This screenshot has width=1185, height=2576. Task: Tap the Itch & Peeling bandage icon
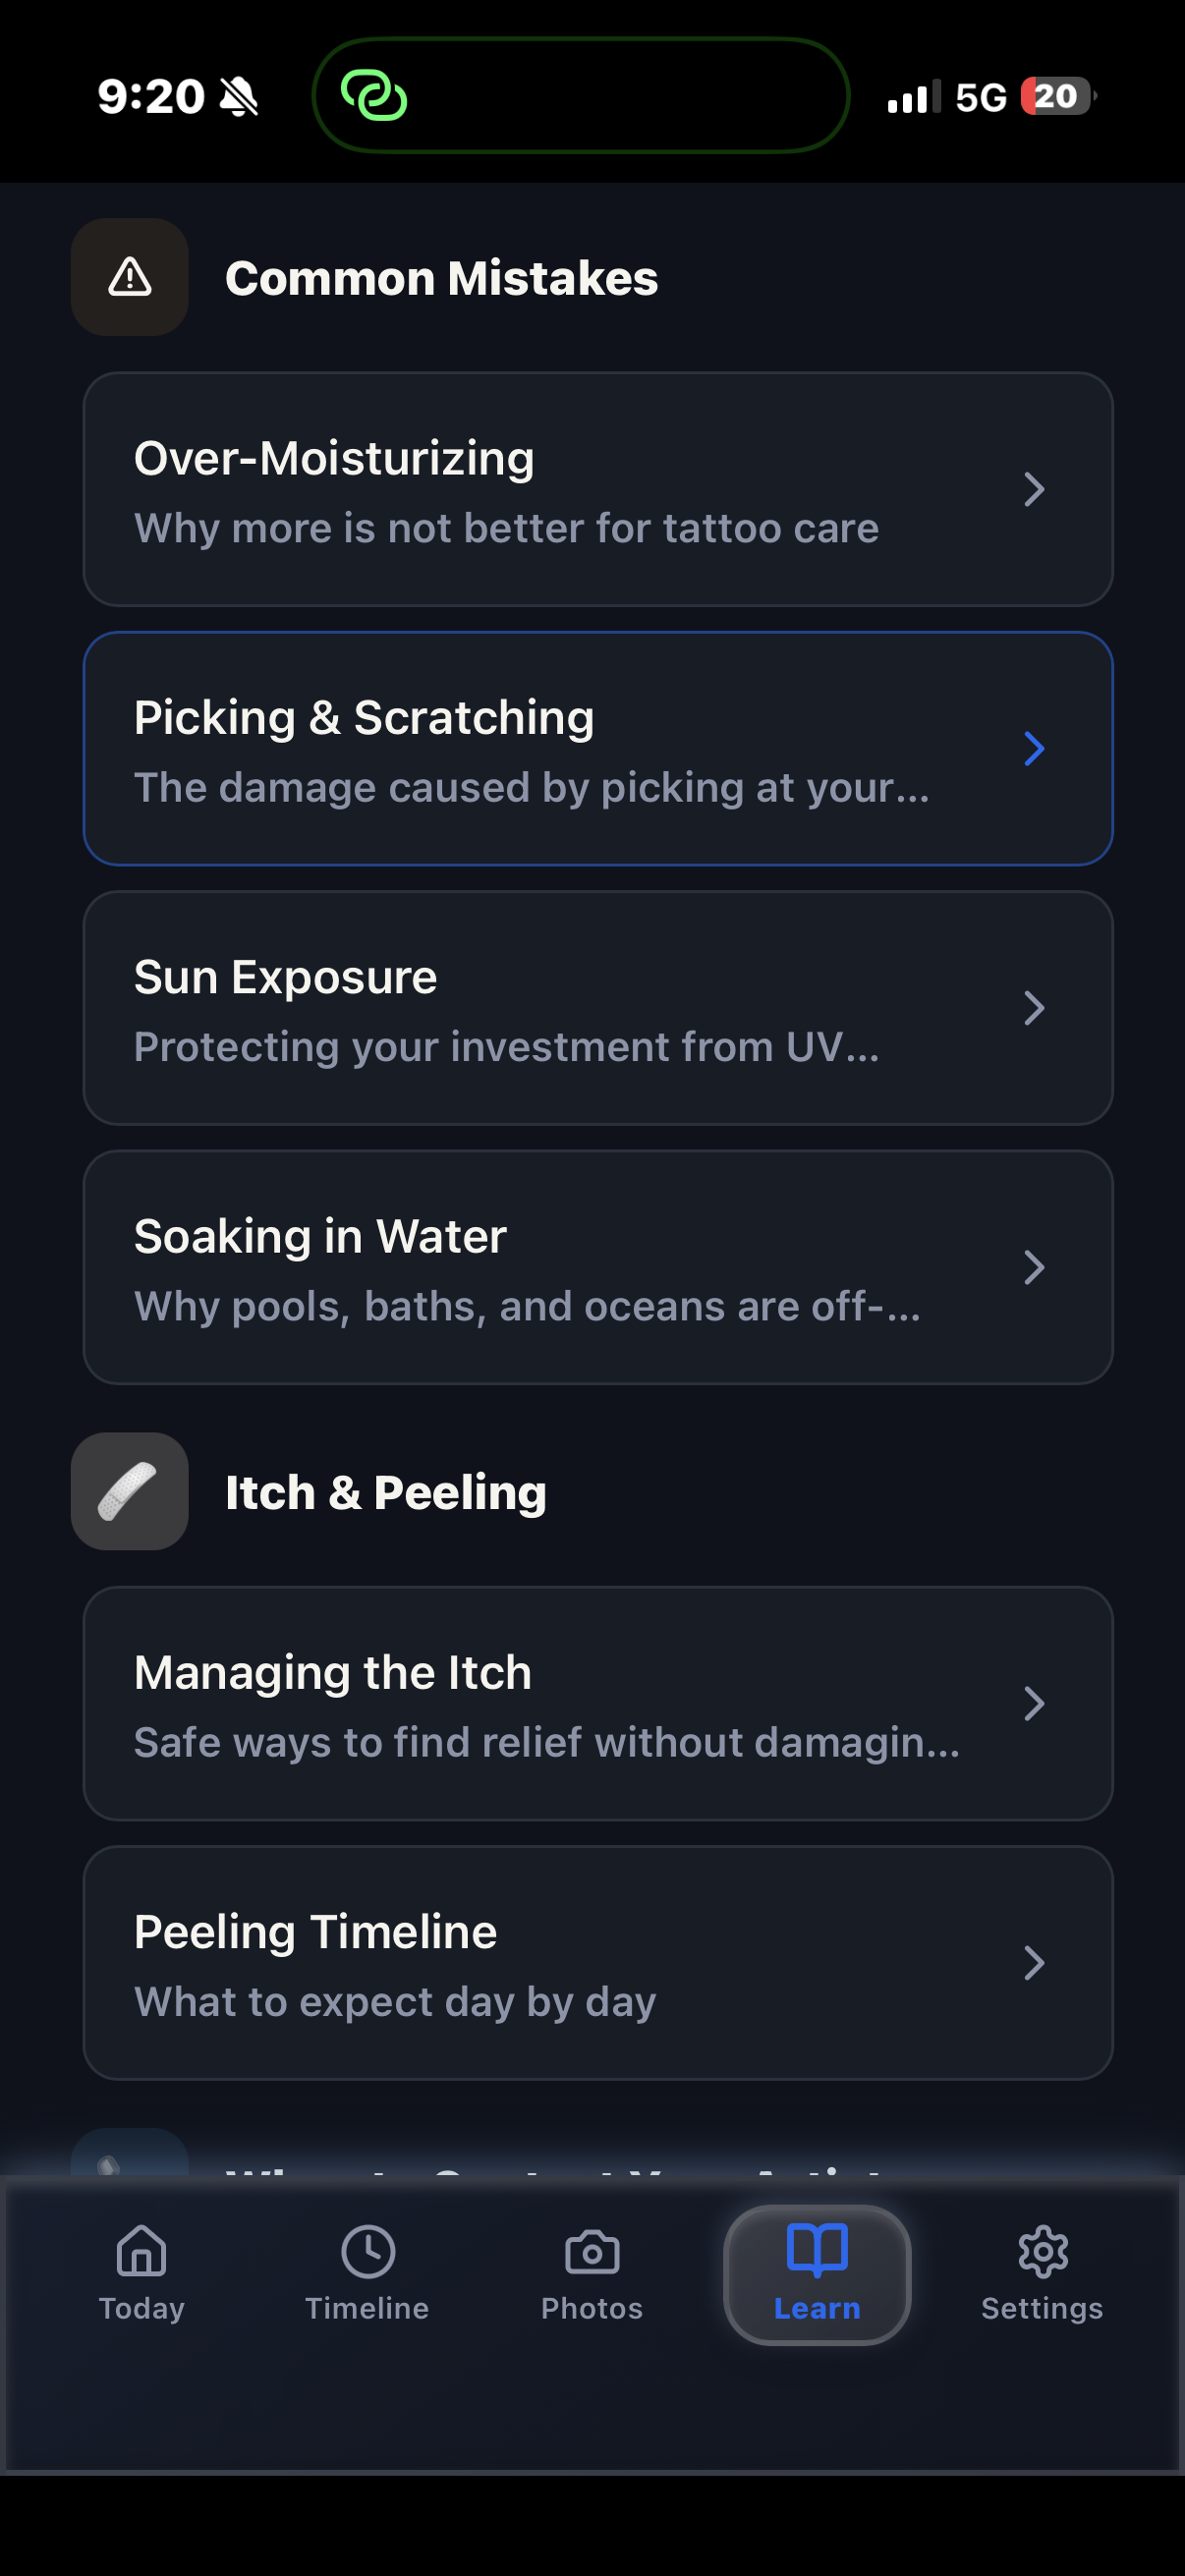pyautogui.click(x=130, y=1491)
